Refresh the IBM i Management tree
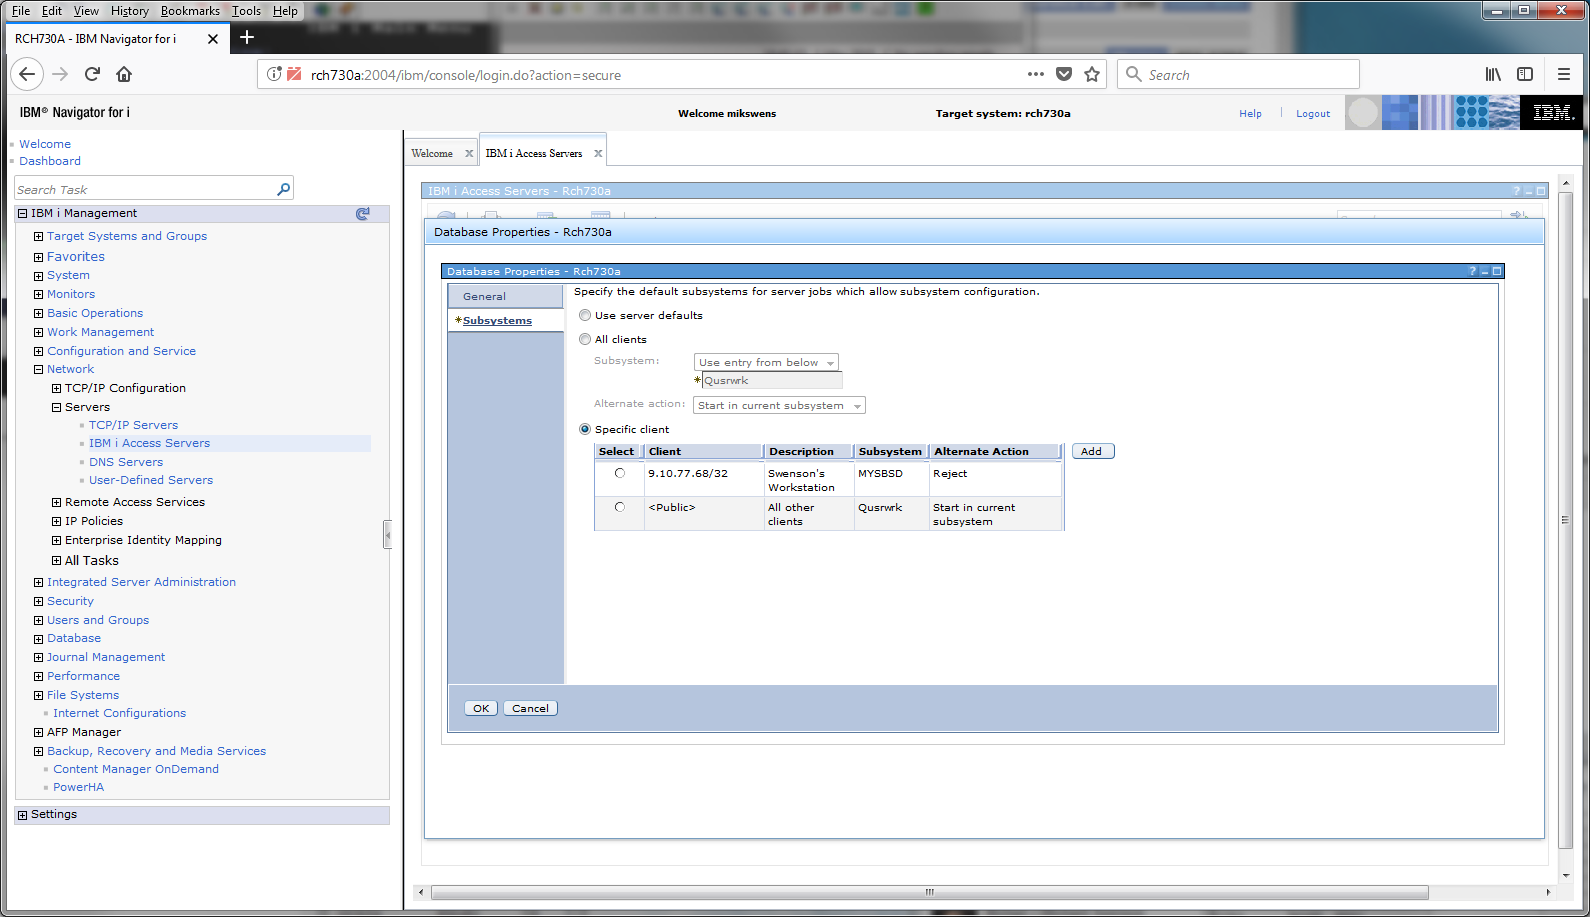 click(363, 213)
